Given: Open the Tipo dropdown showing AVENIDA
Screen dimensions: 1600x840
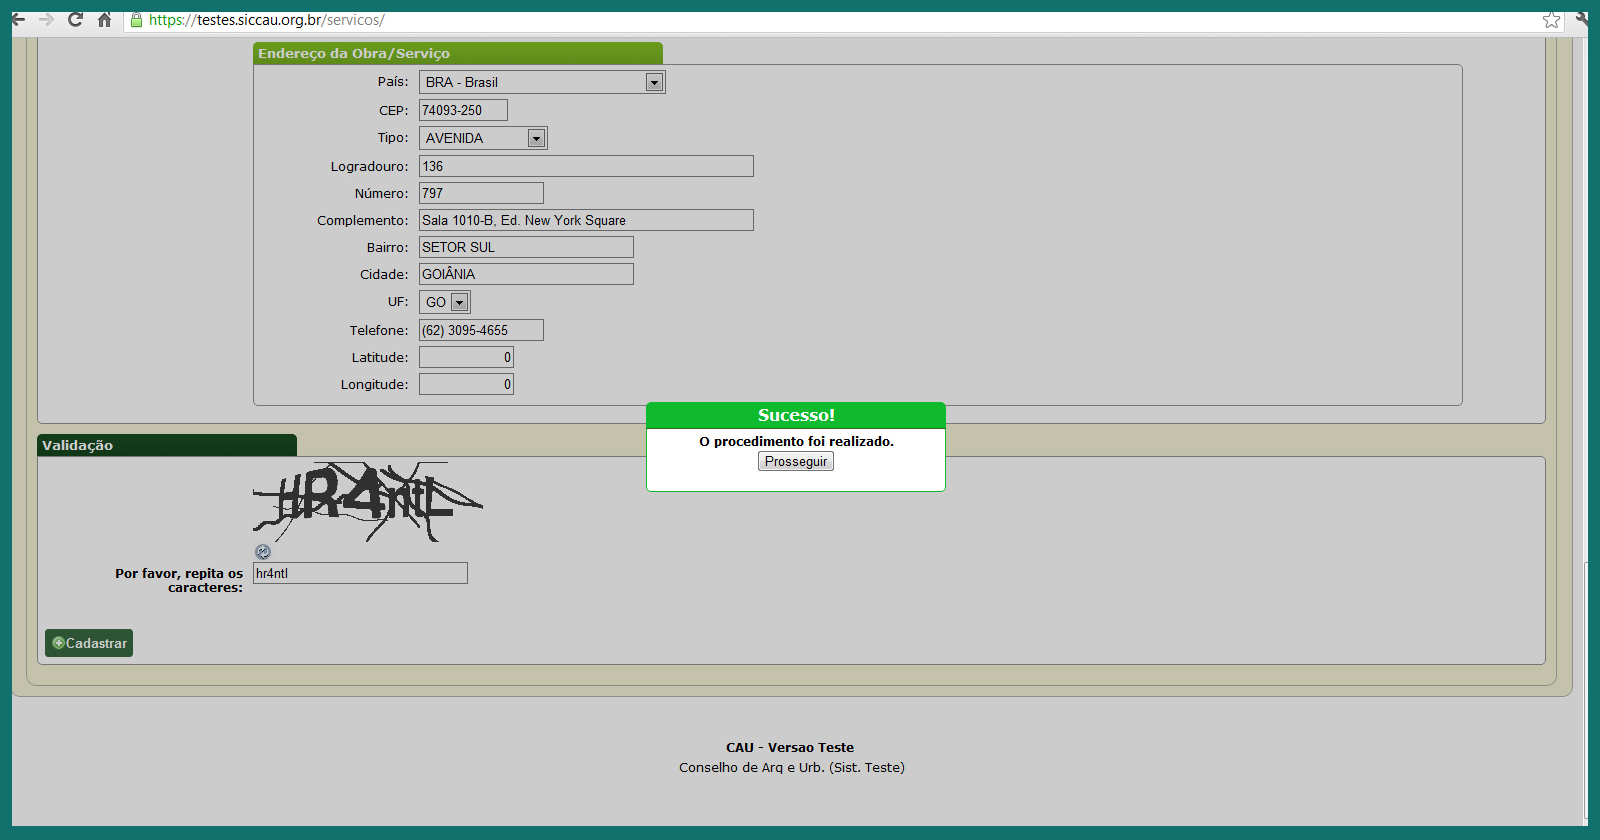Looking at the screenshot, I should (483, 138).
